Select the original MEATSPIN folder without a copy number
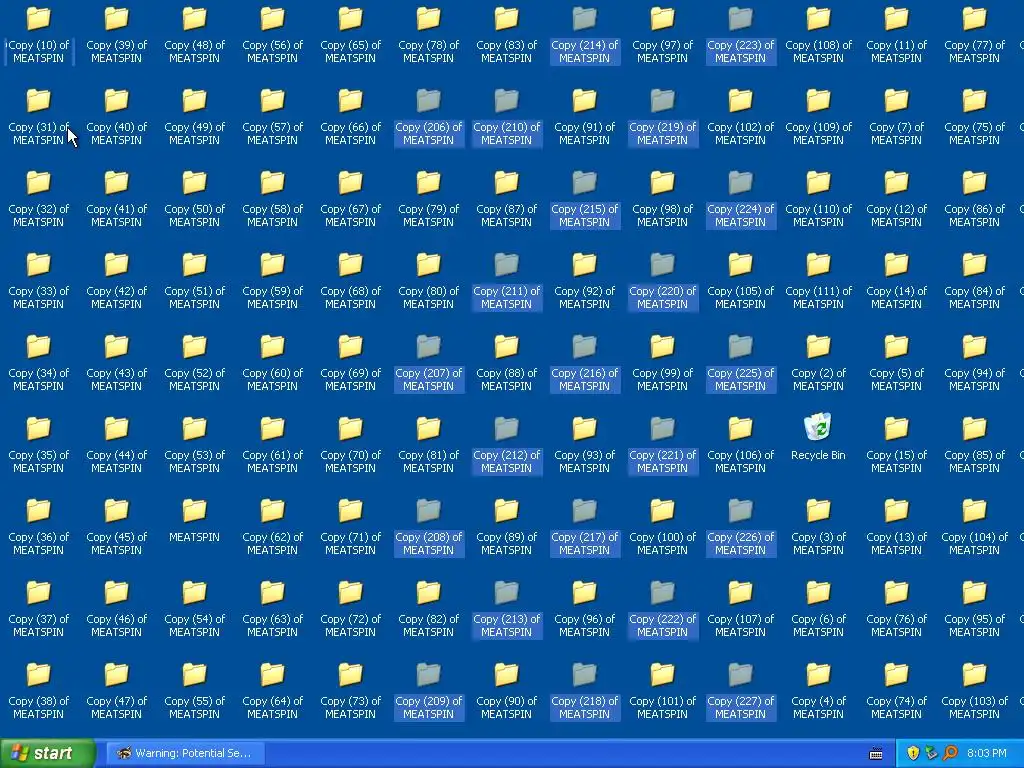This screenshot has width=1024, height=768. pos(194,520)
